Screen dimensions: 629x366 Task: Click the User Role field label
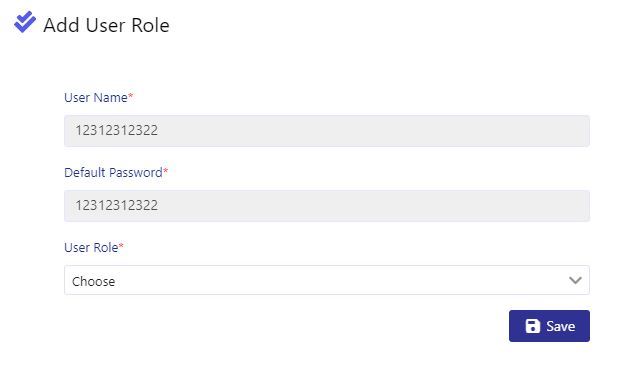91,248
